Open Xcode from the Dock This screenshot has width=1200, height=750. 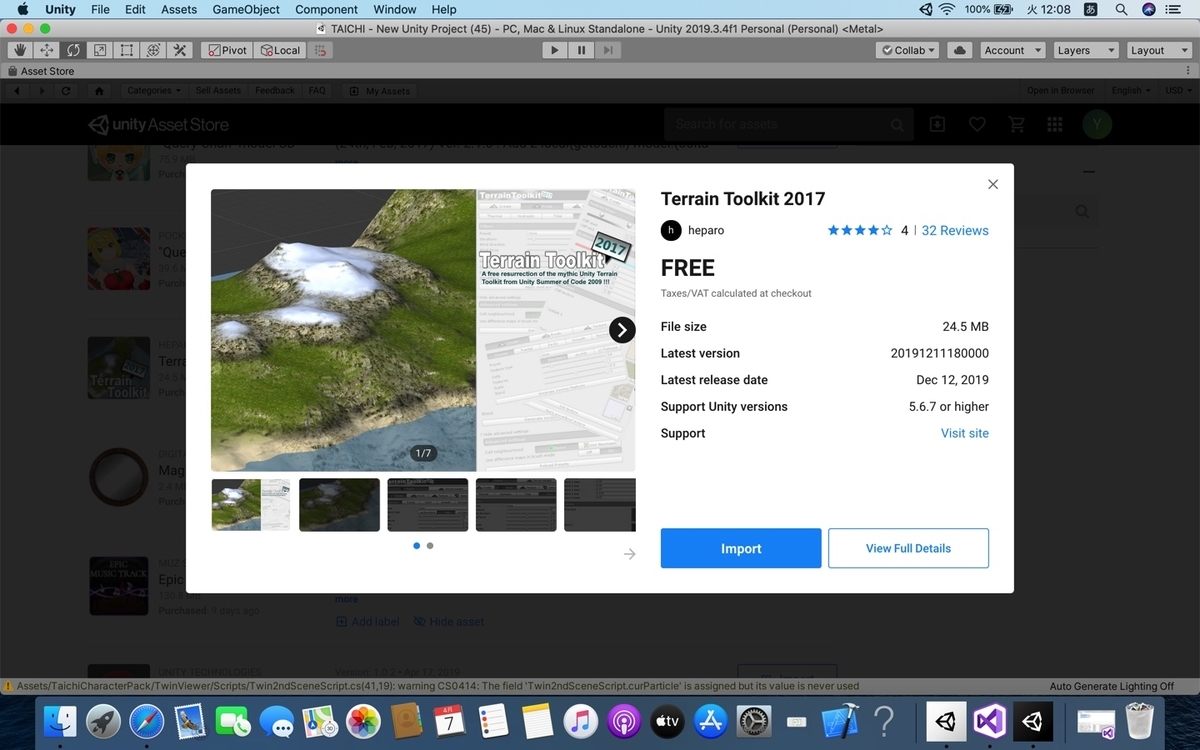click(x=841, y=721)
